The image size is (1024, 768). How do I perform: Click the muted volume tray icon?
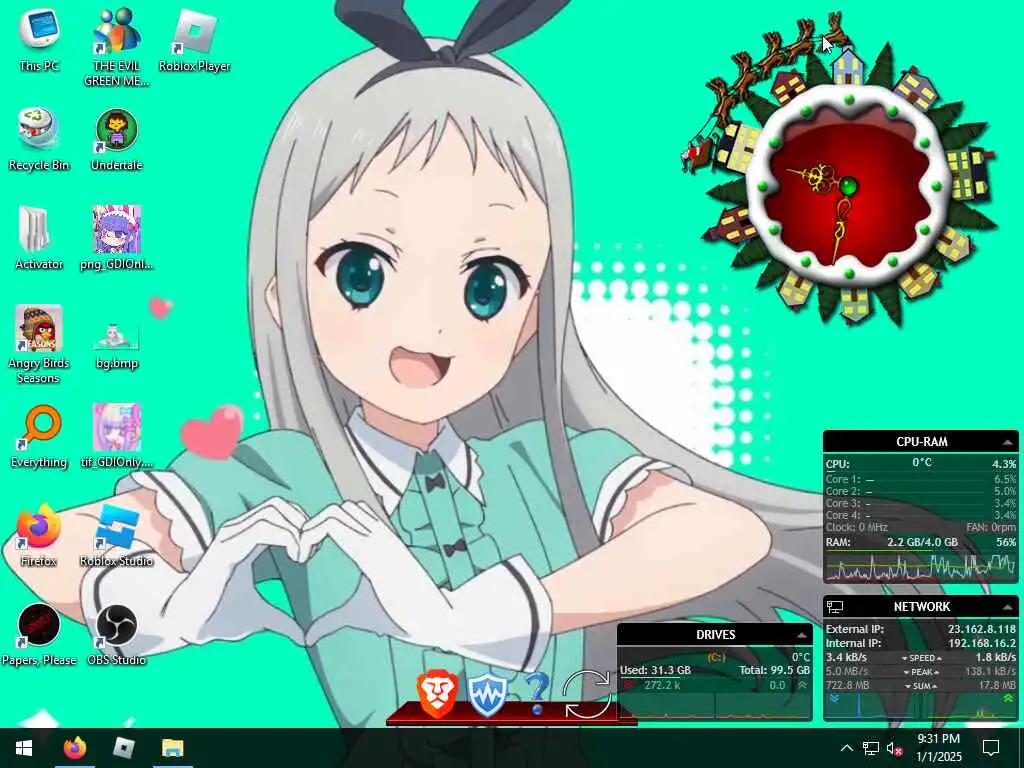coord(895,748)
